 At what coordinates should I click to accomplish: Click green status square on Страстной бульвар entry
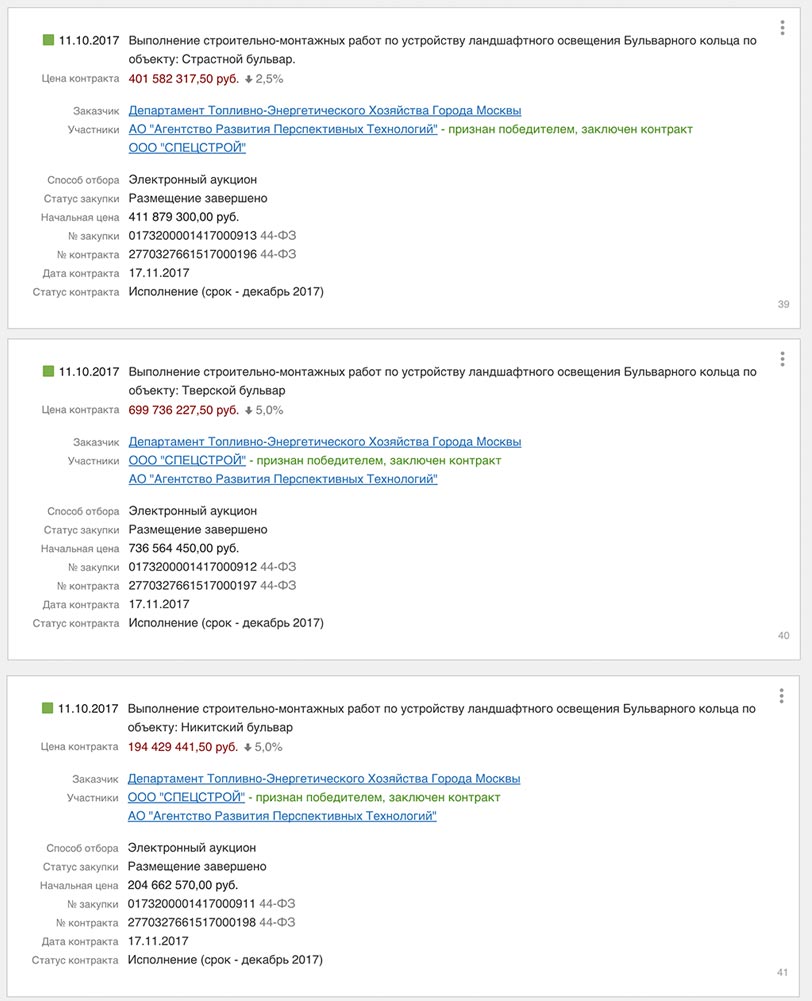pos(48,40)
